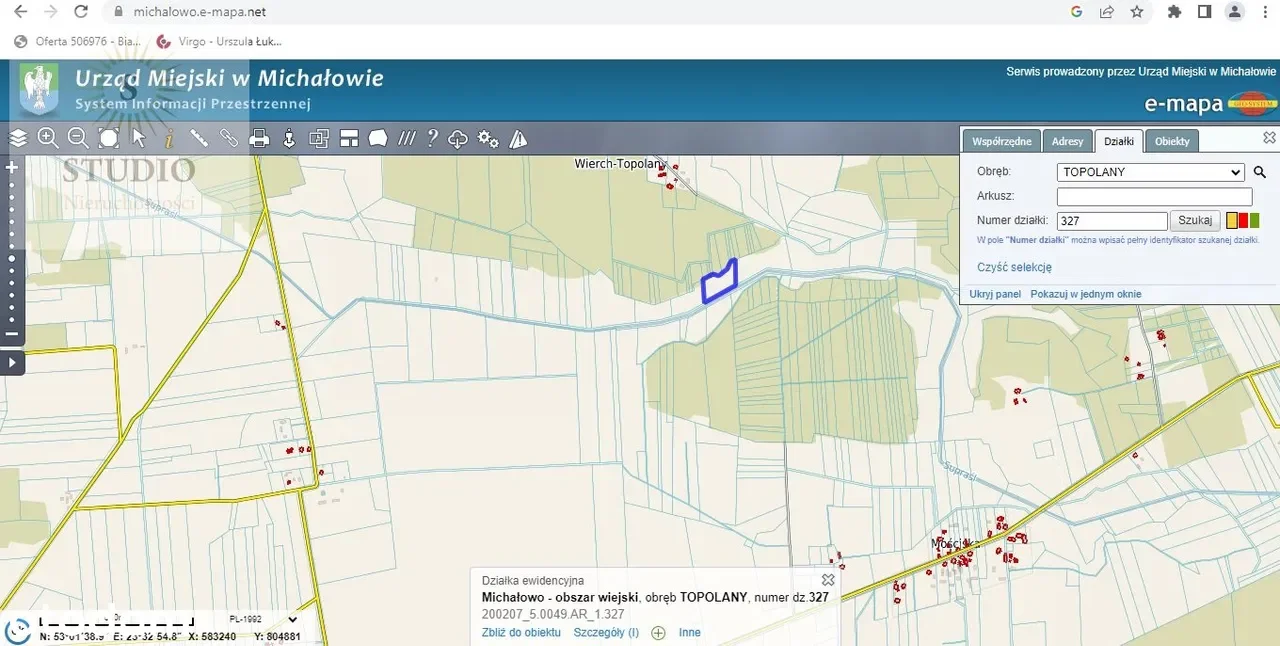Switch to the Adresy tab
The height and width of the screenshot is (646, 1280).
(x=1067, y=141)
